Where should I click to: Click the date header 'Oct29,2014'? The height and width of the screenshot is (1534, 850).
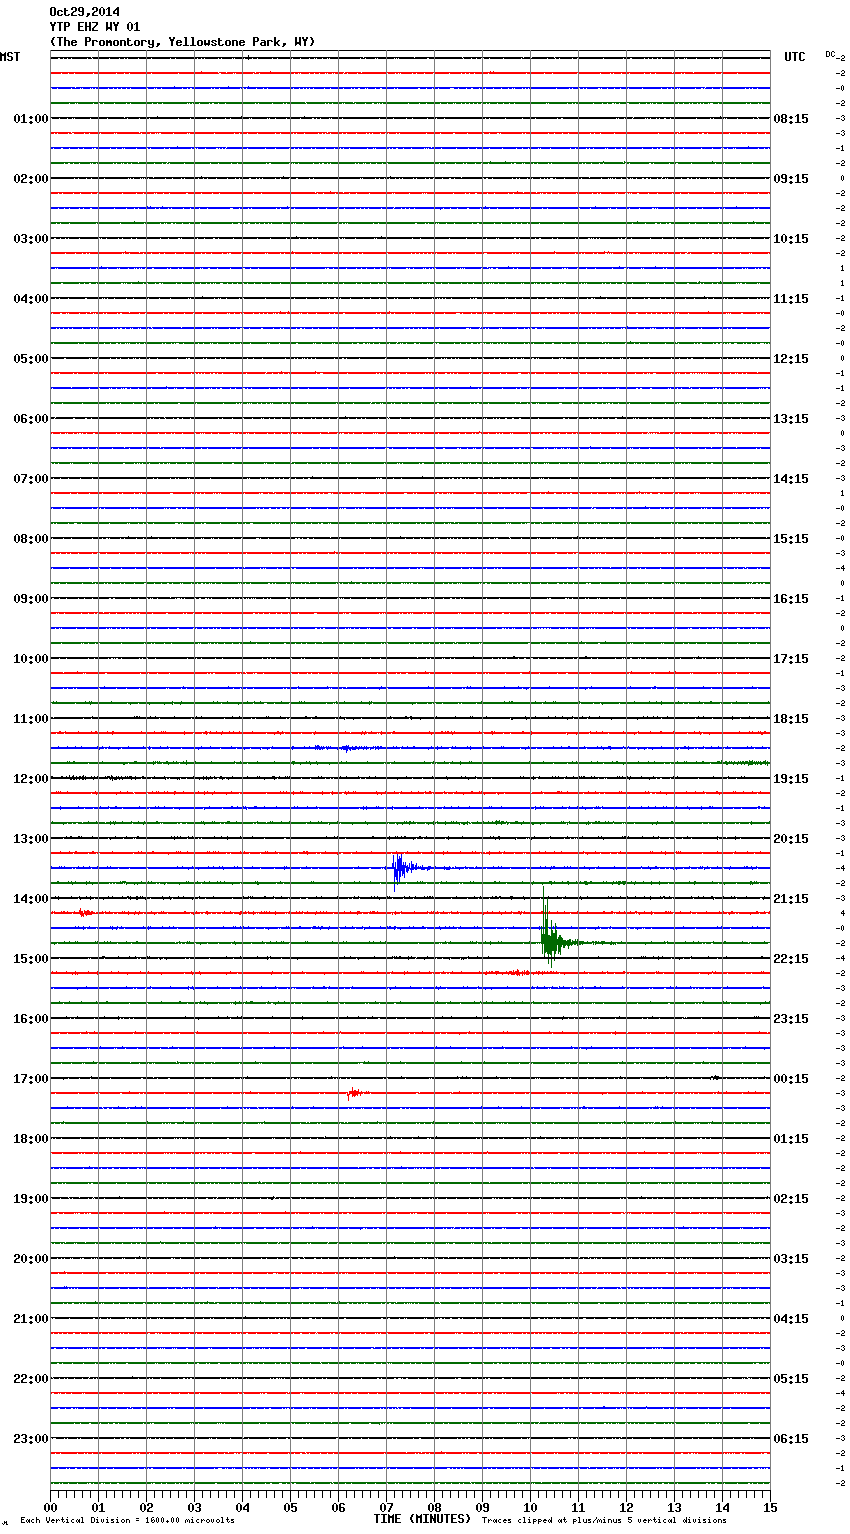[x=84, y=12]
